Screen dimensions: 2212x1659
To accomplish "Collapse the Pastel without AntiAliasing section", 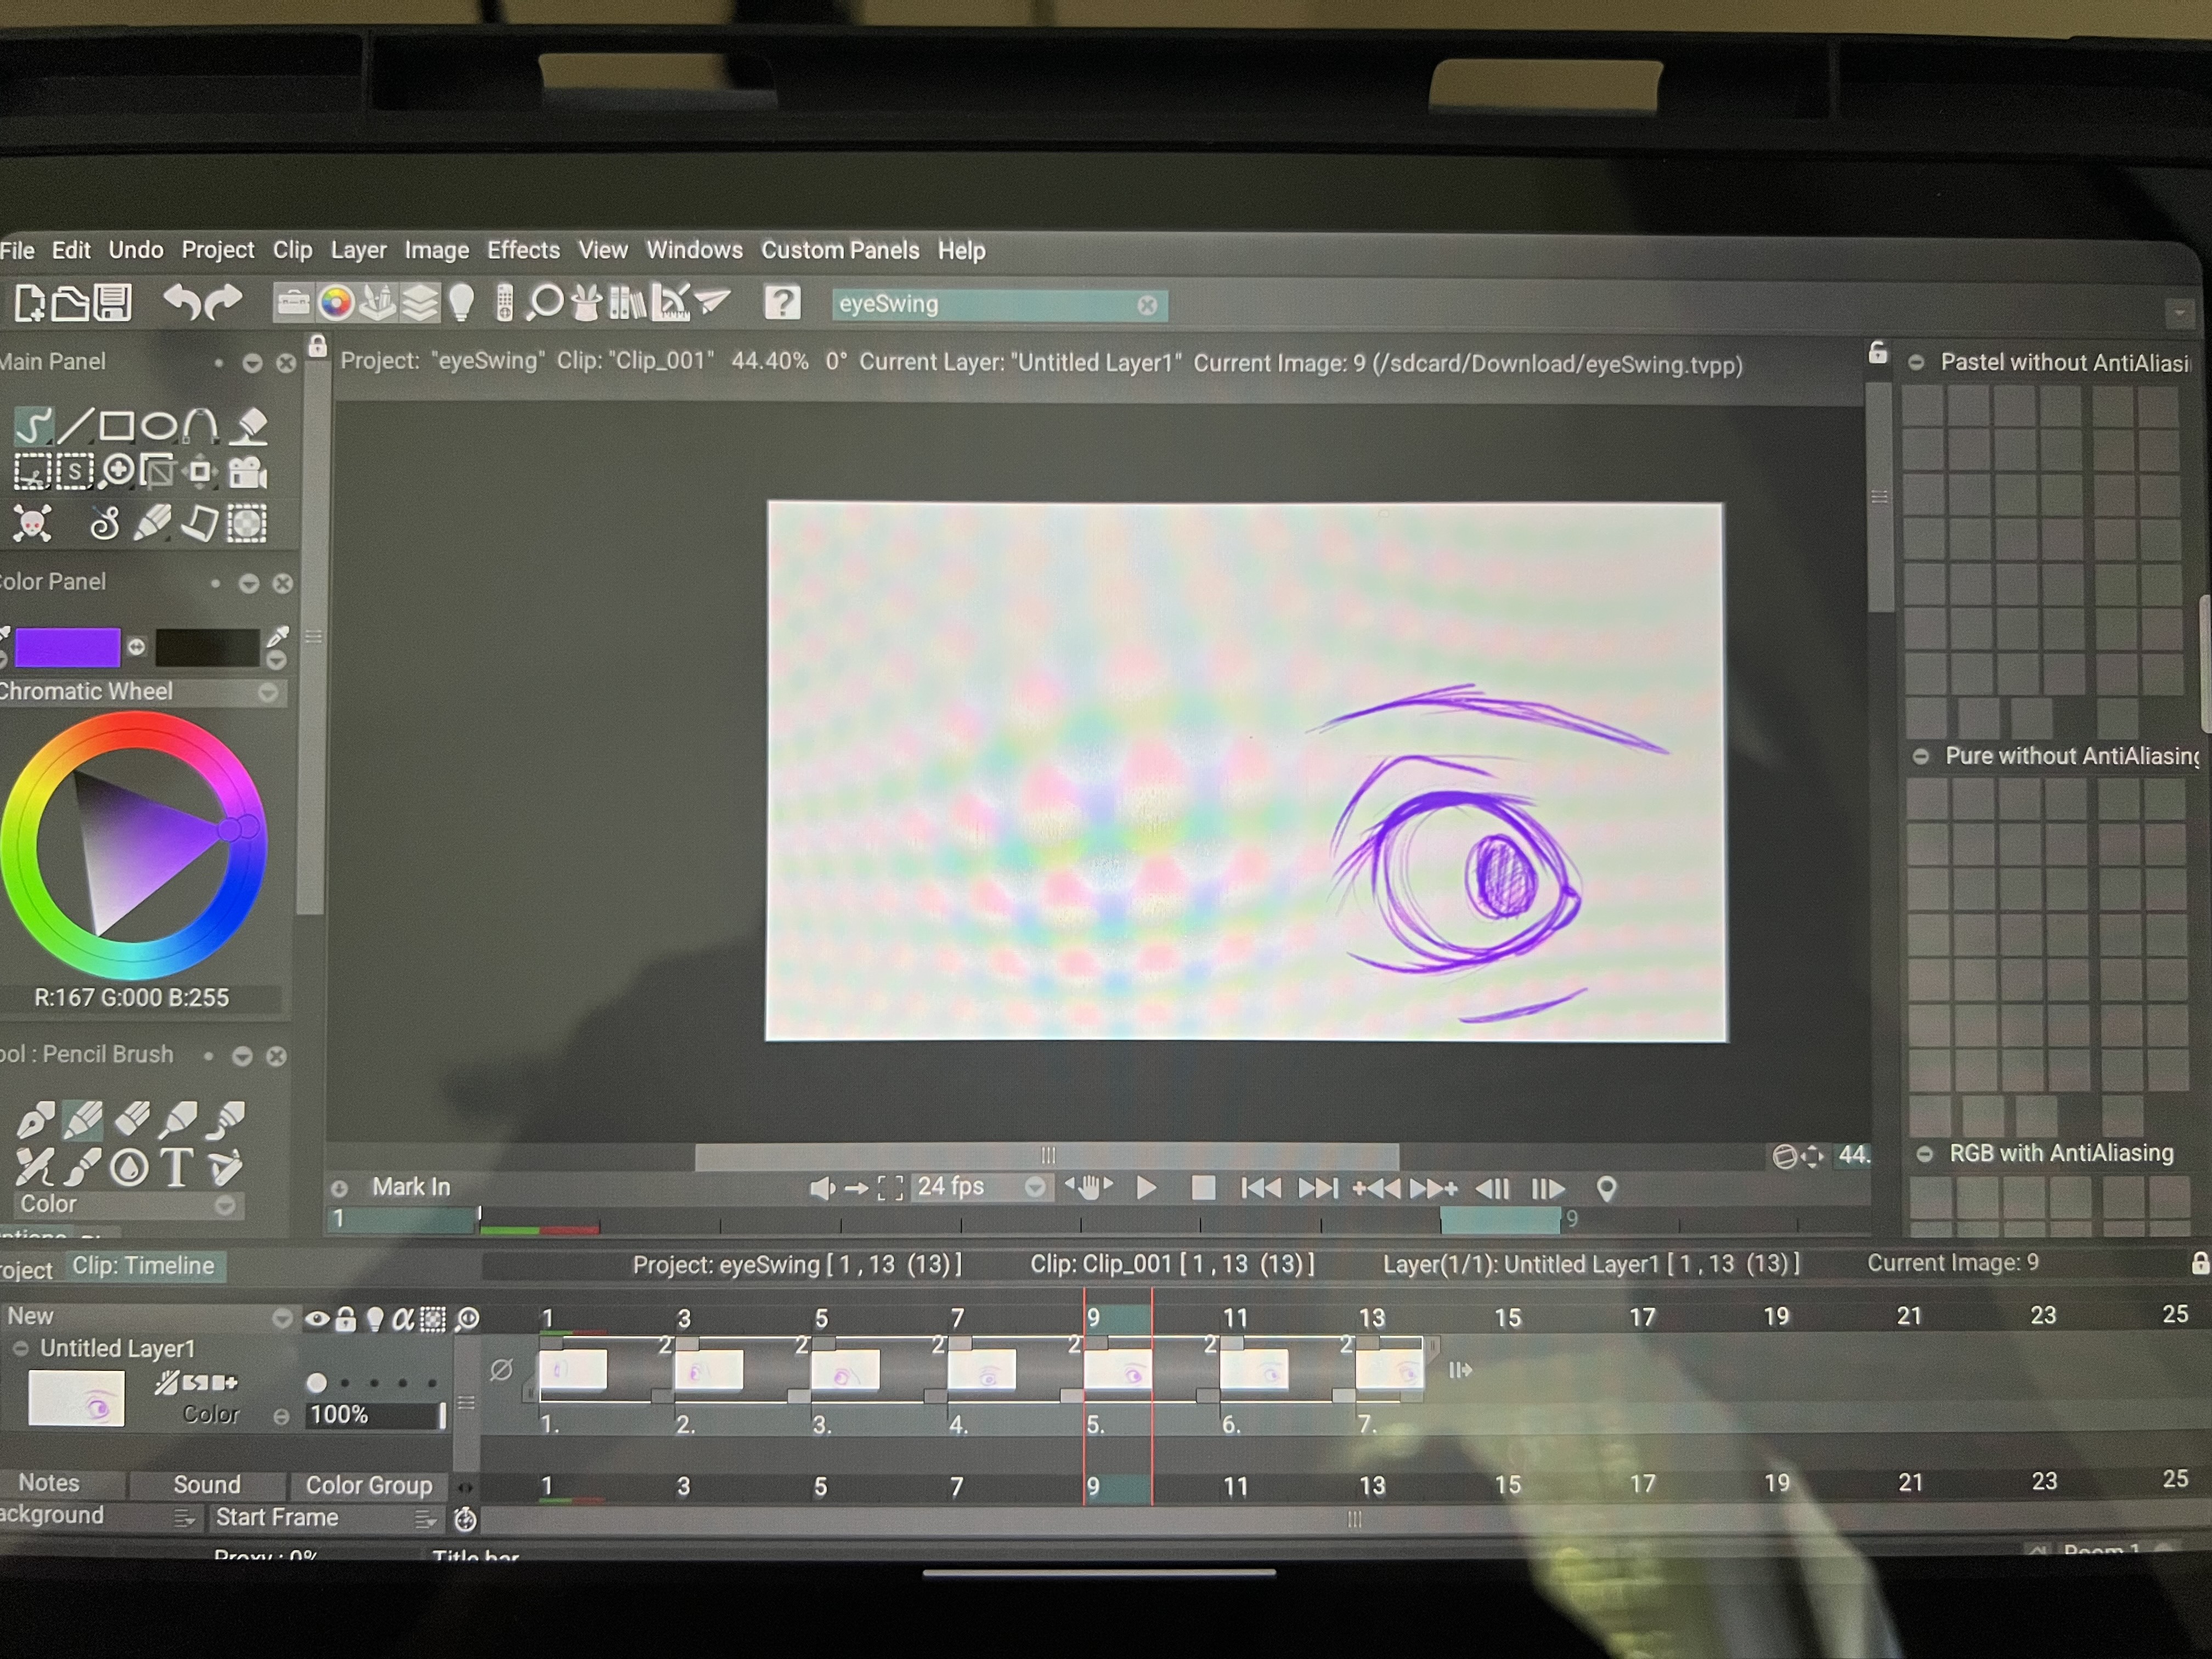I will [x=1916, y=363].
